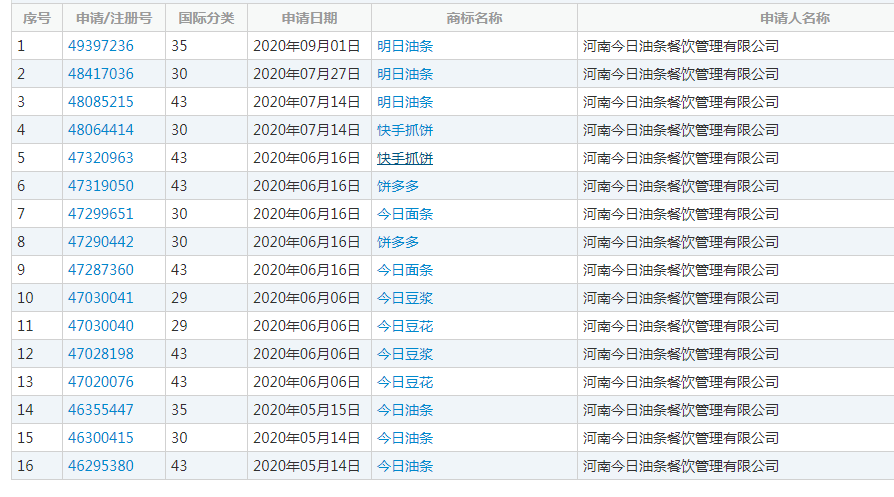The height and width of the screenshot is (497, 894).
Task: Open 今日油条 trademark in row 16
Action: 405,466
